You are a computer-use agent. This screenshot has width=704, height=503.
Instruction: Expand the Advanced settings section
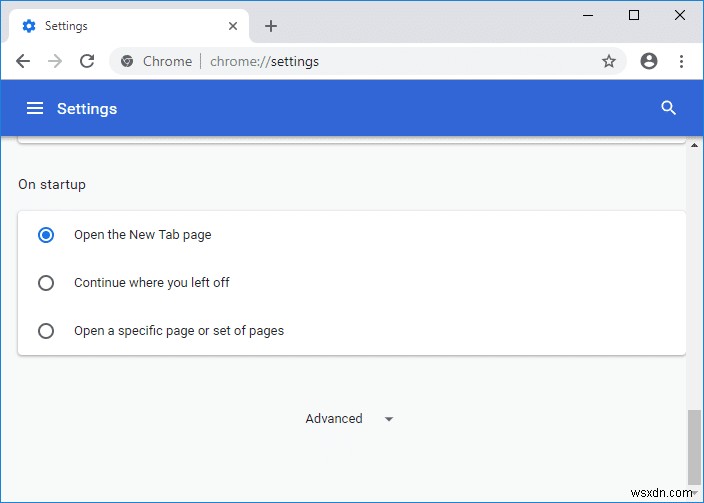(334, 419)
